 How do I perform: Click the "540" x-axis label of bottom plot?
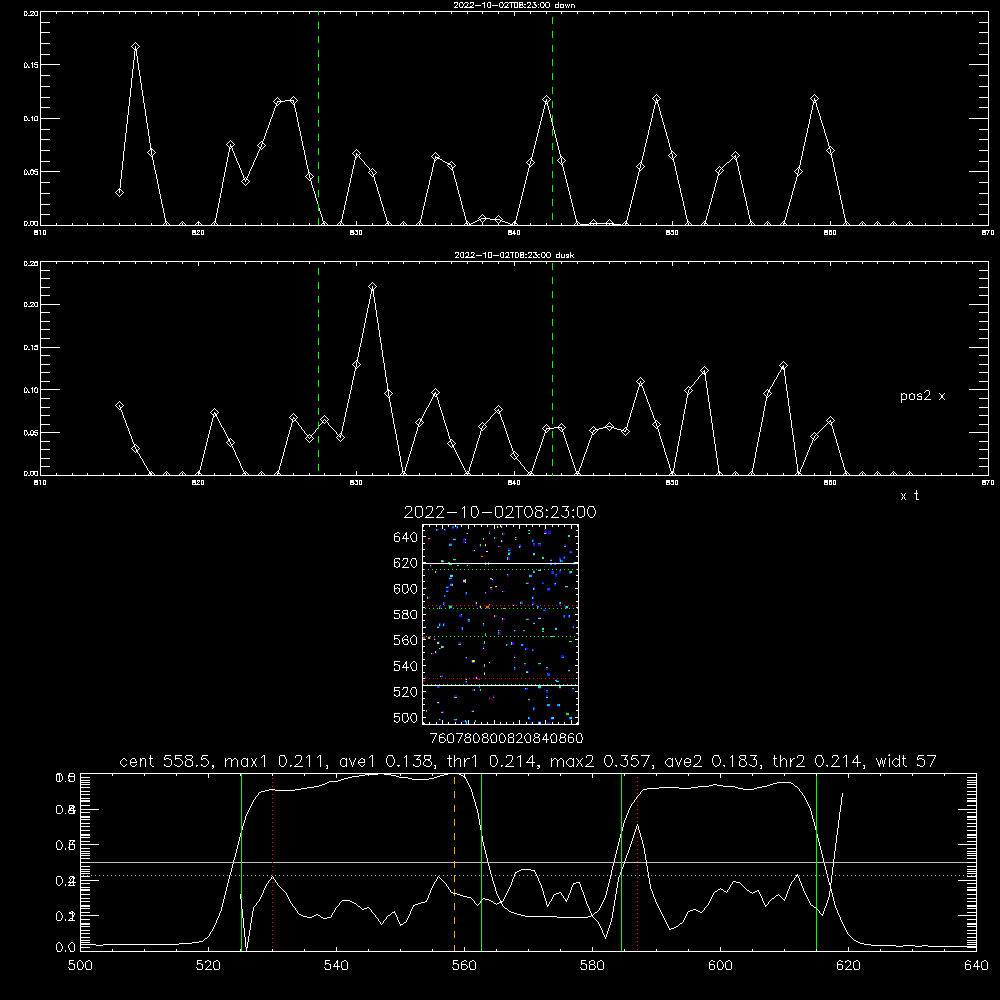tap(336, 966)
